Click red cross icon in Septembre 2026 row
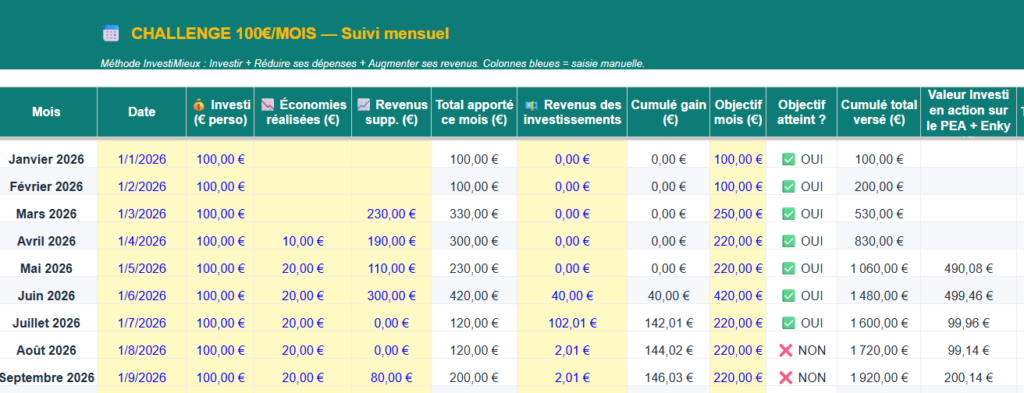The image size is (1024, 393). coord(786,378)
